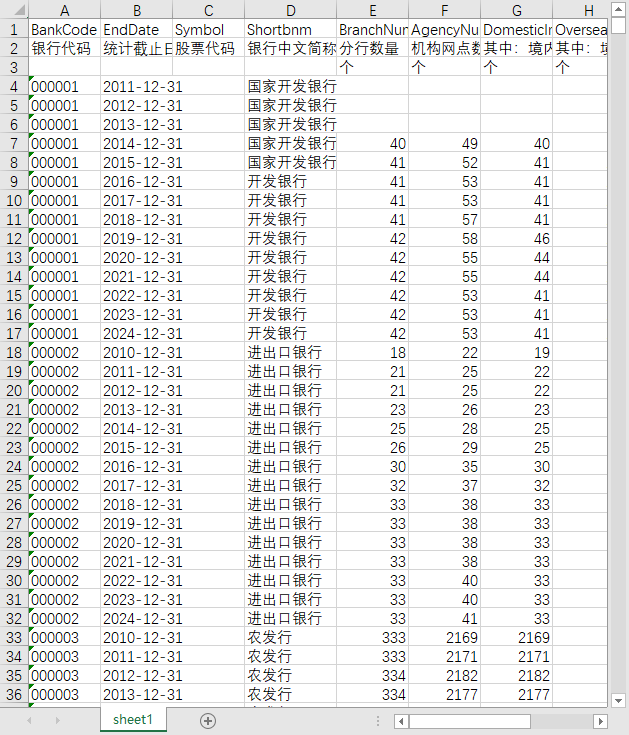629x735 pixels.
Task: Select column D header
Action: pos(291,10)
